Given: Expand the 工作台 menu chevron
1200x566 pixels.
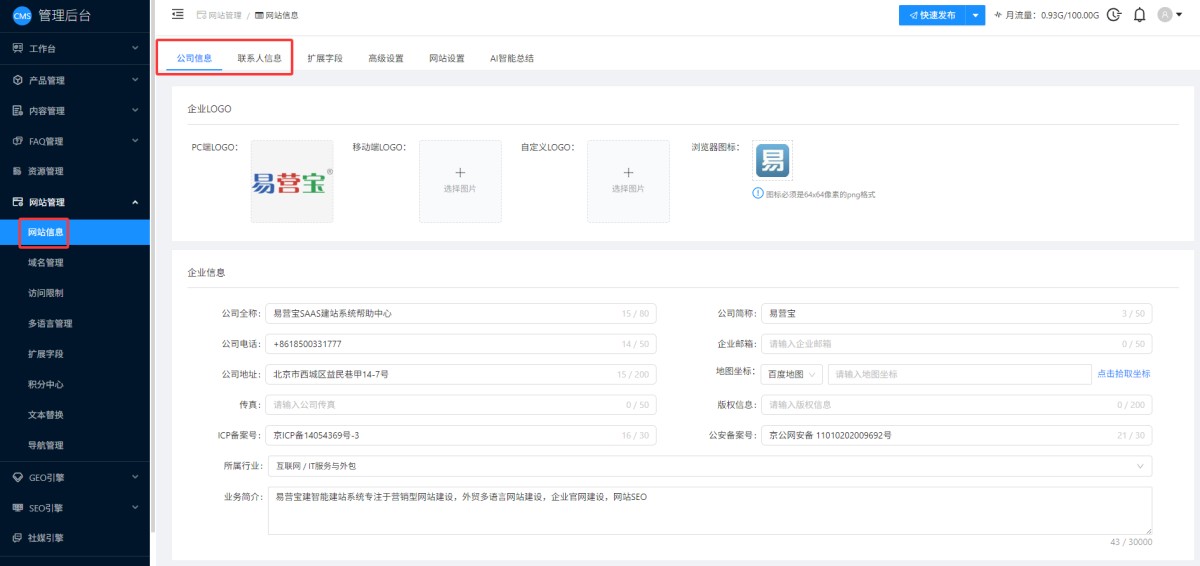Looking at the screenshot, I should [135, 48].
